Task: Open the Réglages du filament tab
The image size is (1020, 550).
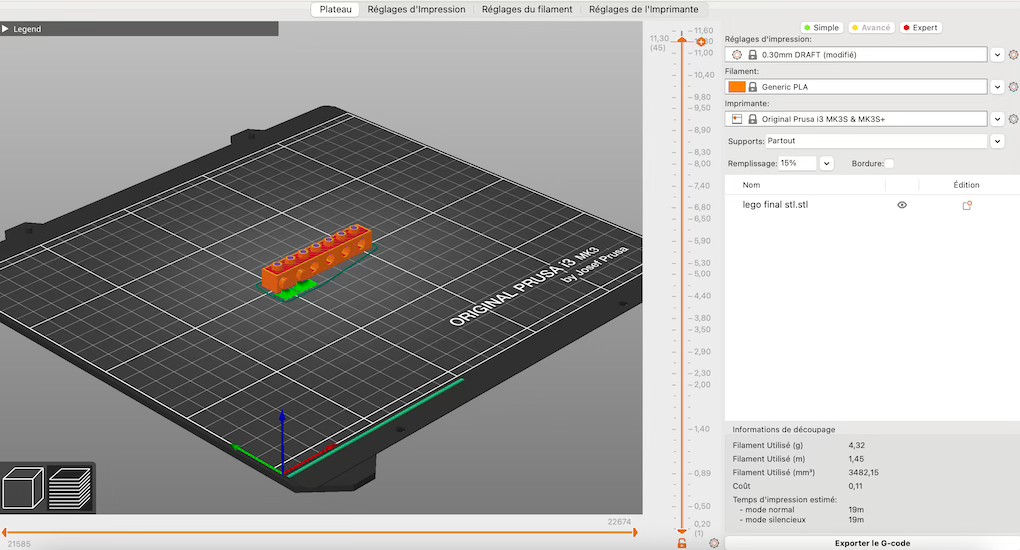Action: [527, 9]
